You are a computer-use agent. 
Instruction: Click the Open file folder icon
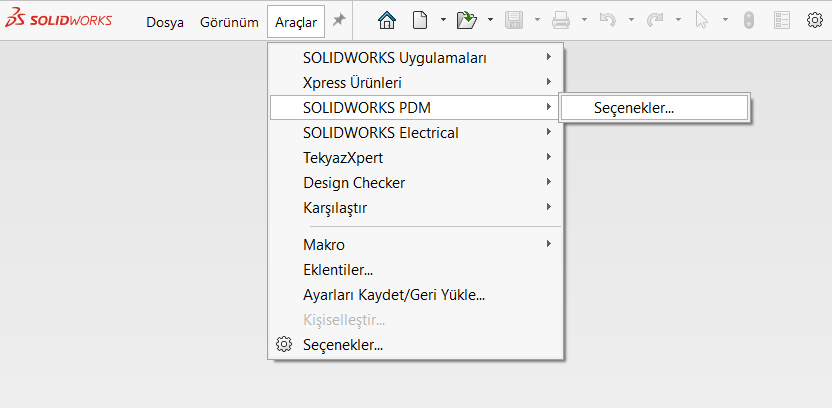pos(467,20)
